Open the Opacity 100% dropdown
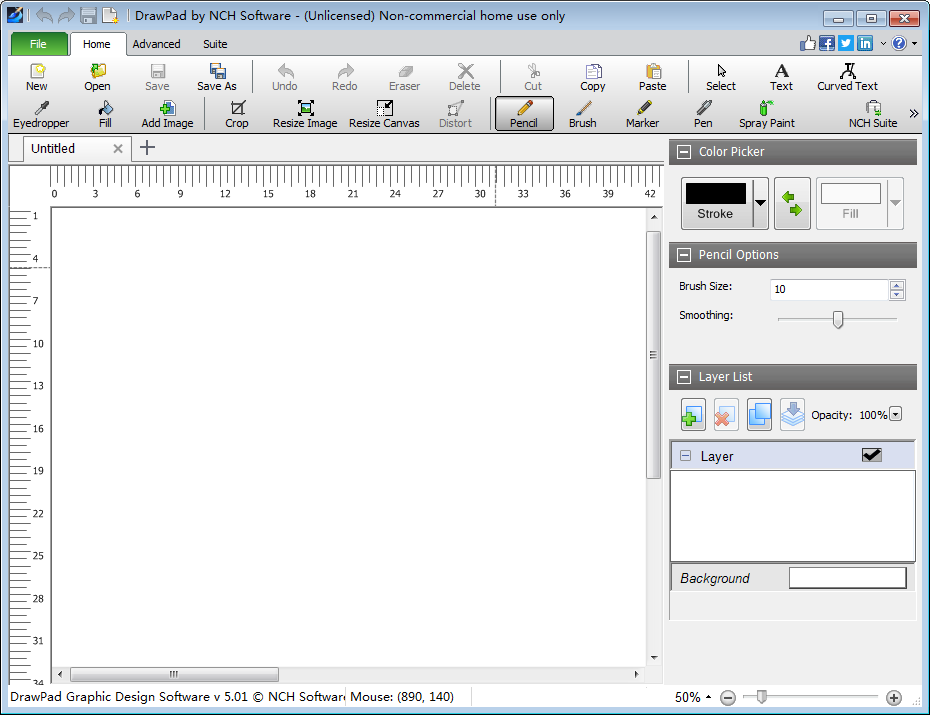Image resolution: width=930 pixels, height=715 pixels. (896, 414)
